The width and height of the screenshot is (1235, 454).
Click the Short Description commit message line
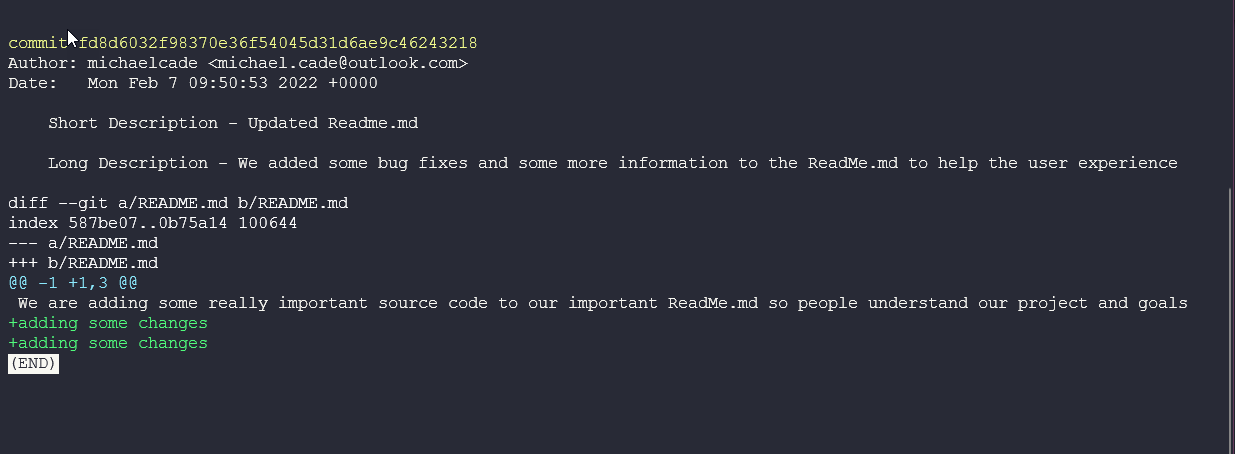point(233,123)
